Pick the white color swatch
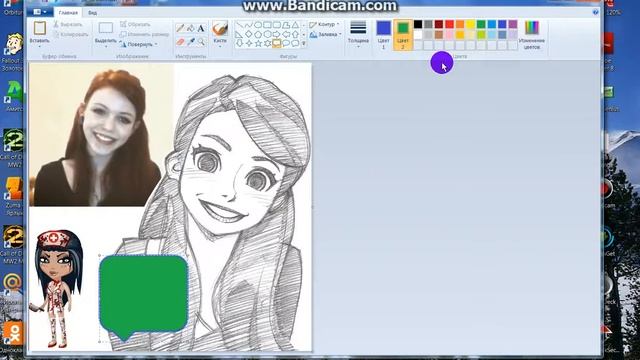The height and width of the screenshot is (360, 640). click(x=418, y=35)
